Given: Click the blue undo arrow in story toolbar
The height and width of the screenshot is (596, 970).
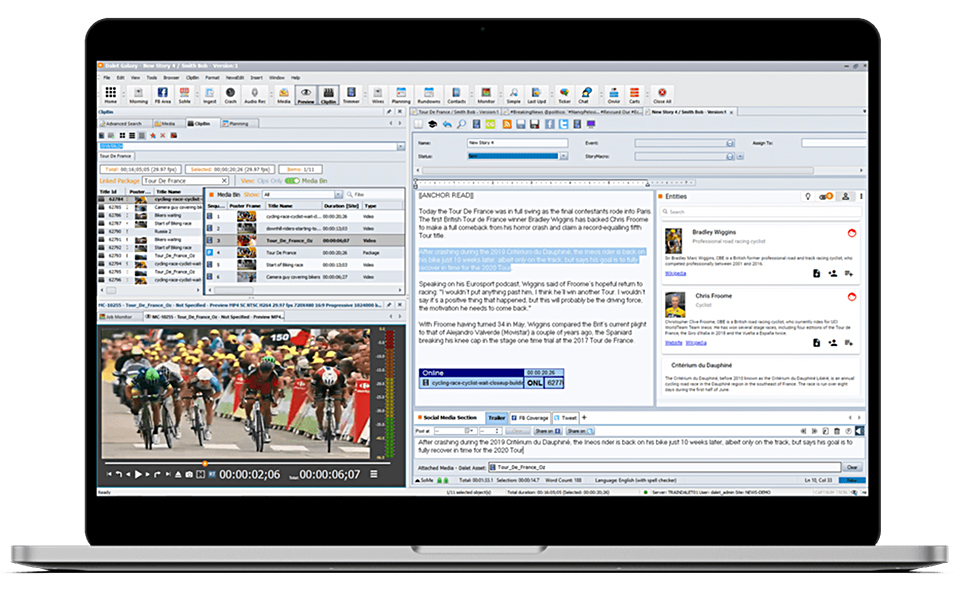Looking at the screenshot, I should point(447,124).
